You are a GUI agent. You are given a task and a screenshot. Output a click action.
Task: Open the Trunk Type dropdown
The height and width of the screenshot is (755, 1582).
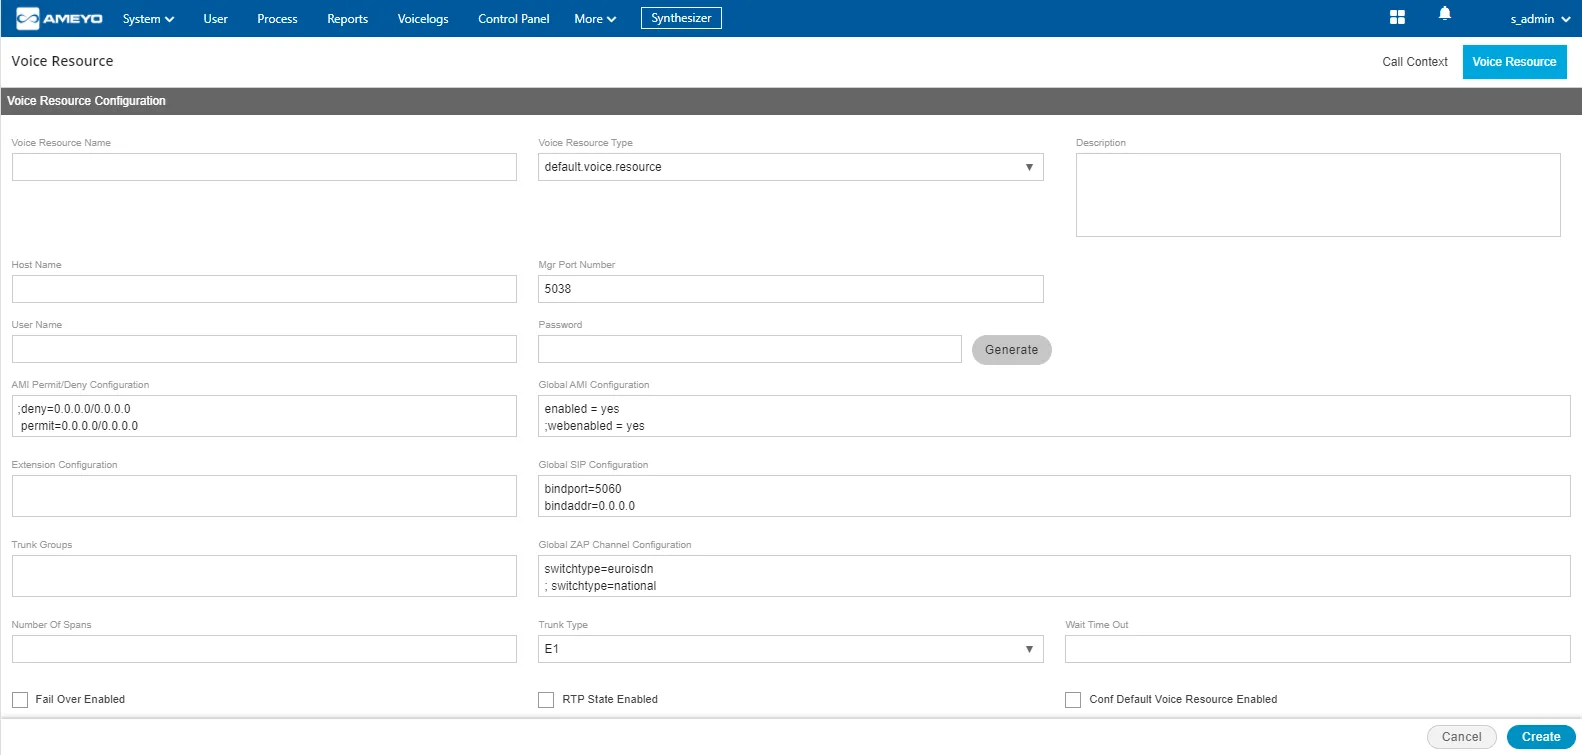pos(790,649)
